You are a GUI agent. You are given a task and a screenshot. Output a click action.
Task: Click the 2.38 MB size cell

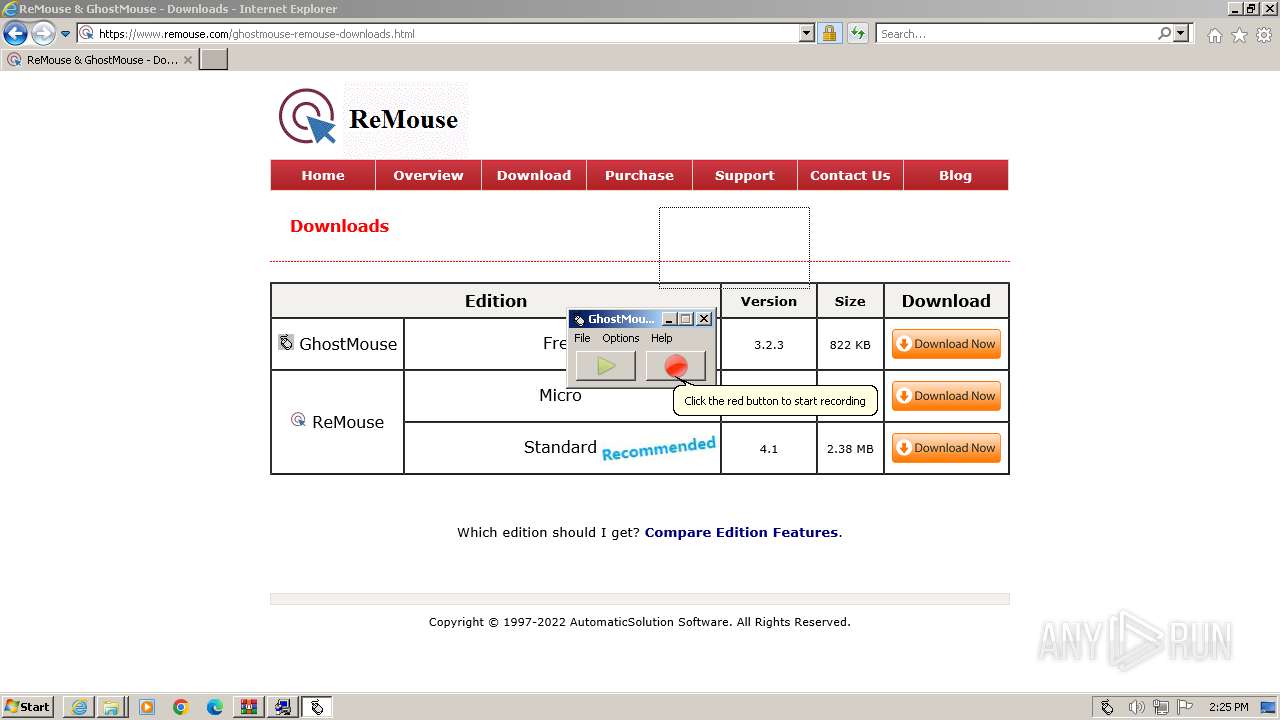850,448
